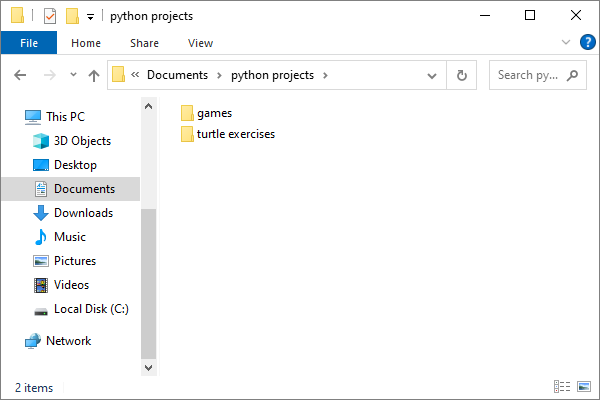
Task: Go back using the Back arrow
Action: coord(20,75)
